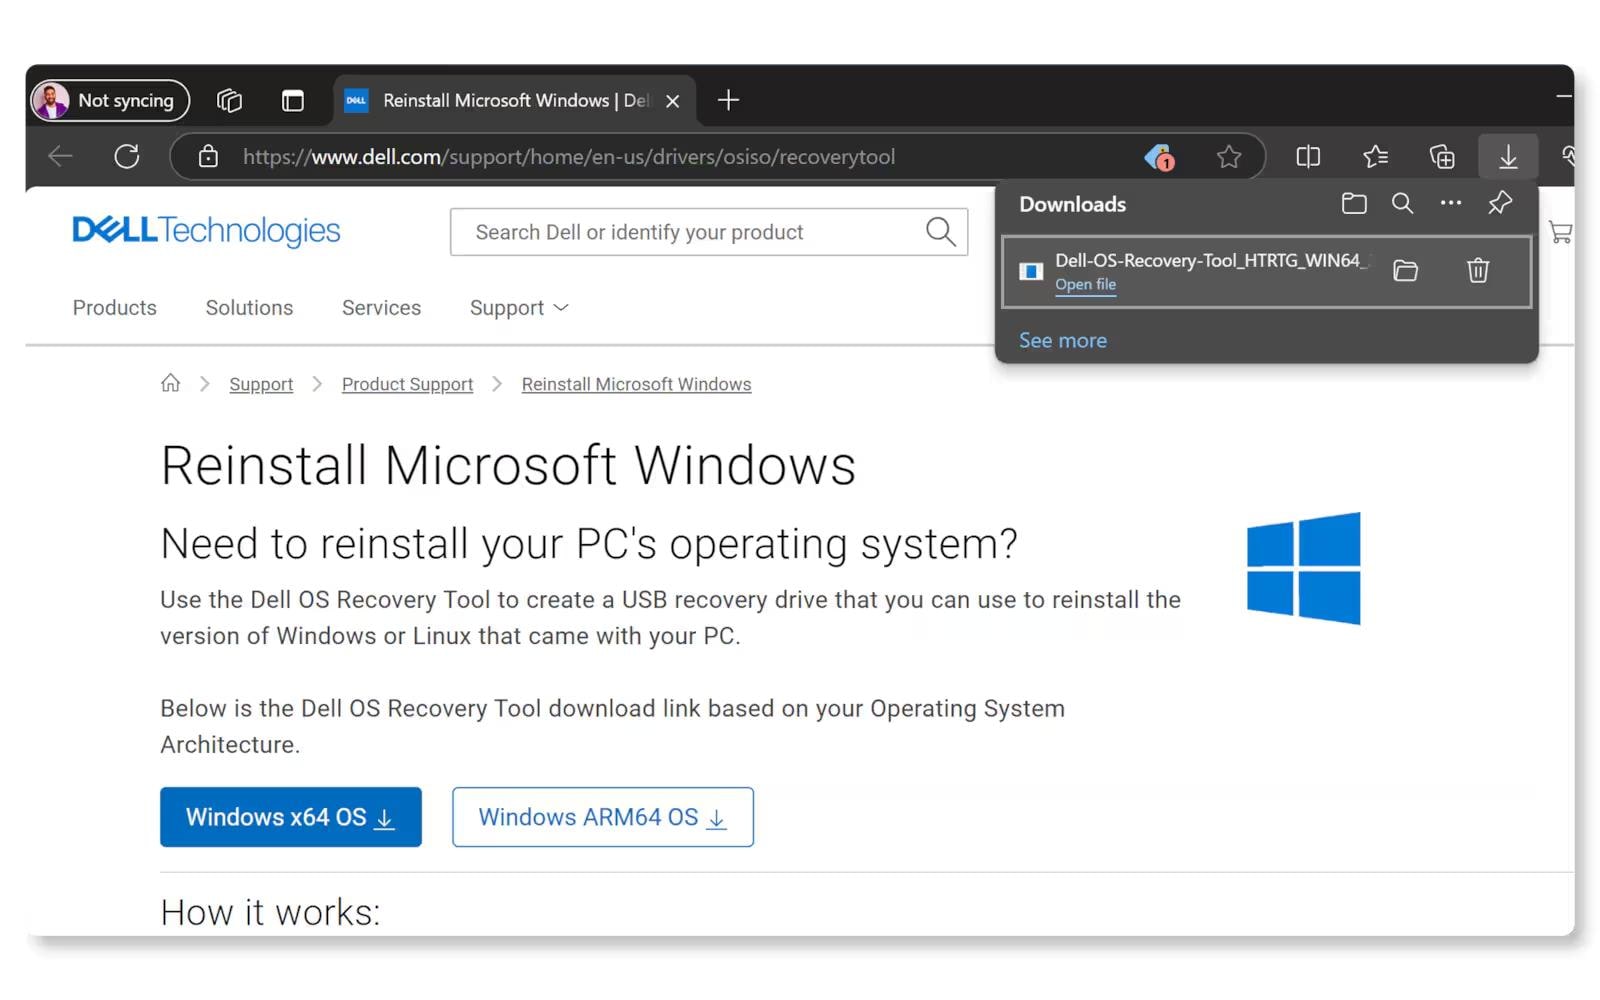Open the workspaces icon
The image size is (1600, 1000).
pos(229,100)
